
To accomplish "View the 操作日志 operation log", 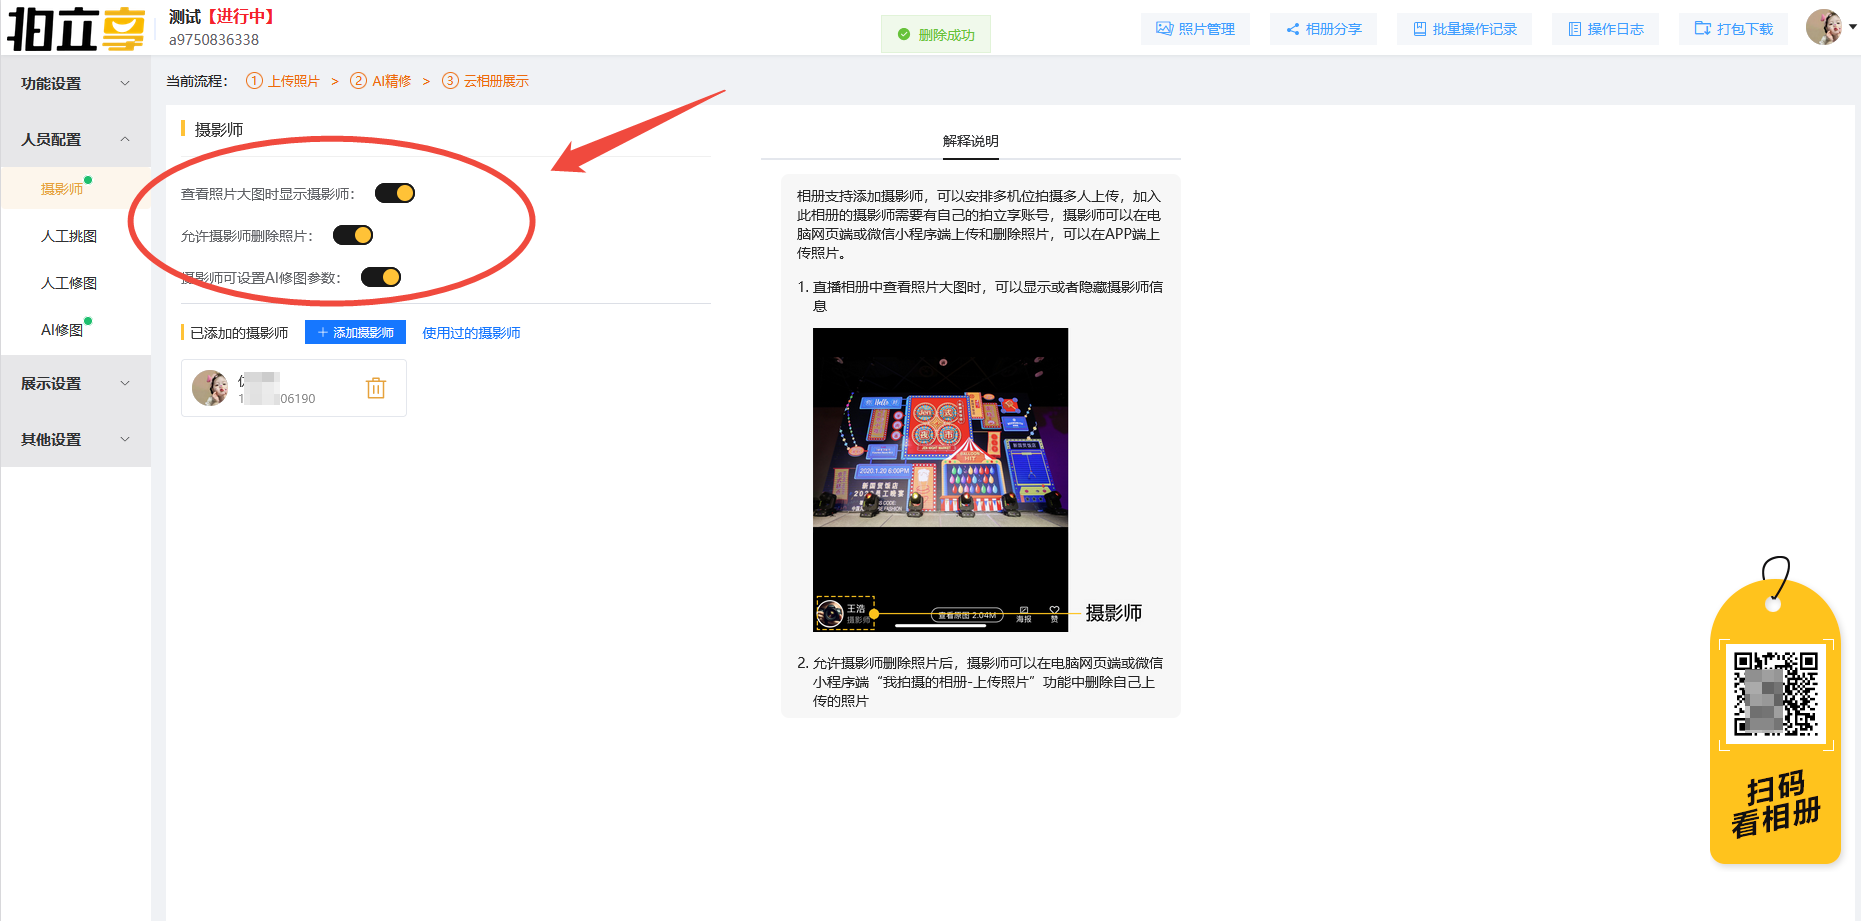I will pyautogui.click(x=1605, y=29).
